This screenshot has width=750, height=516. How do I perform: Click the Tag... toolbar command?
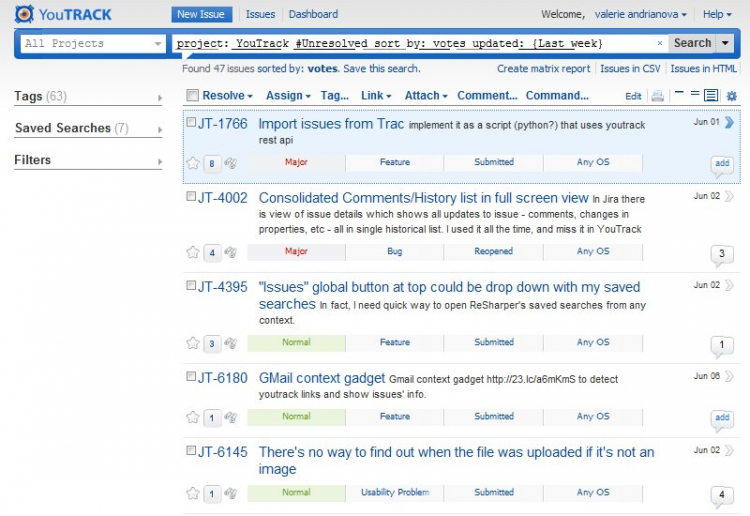coord(335,96)
